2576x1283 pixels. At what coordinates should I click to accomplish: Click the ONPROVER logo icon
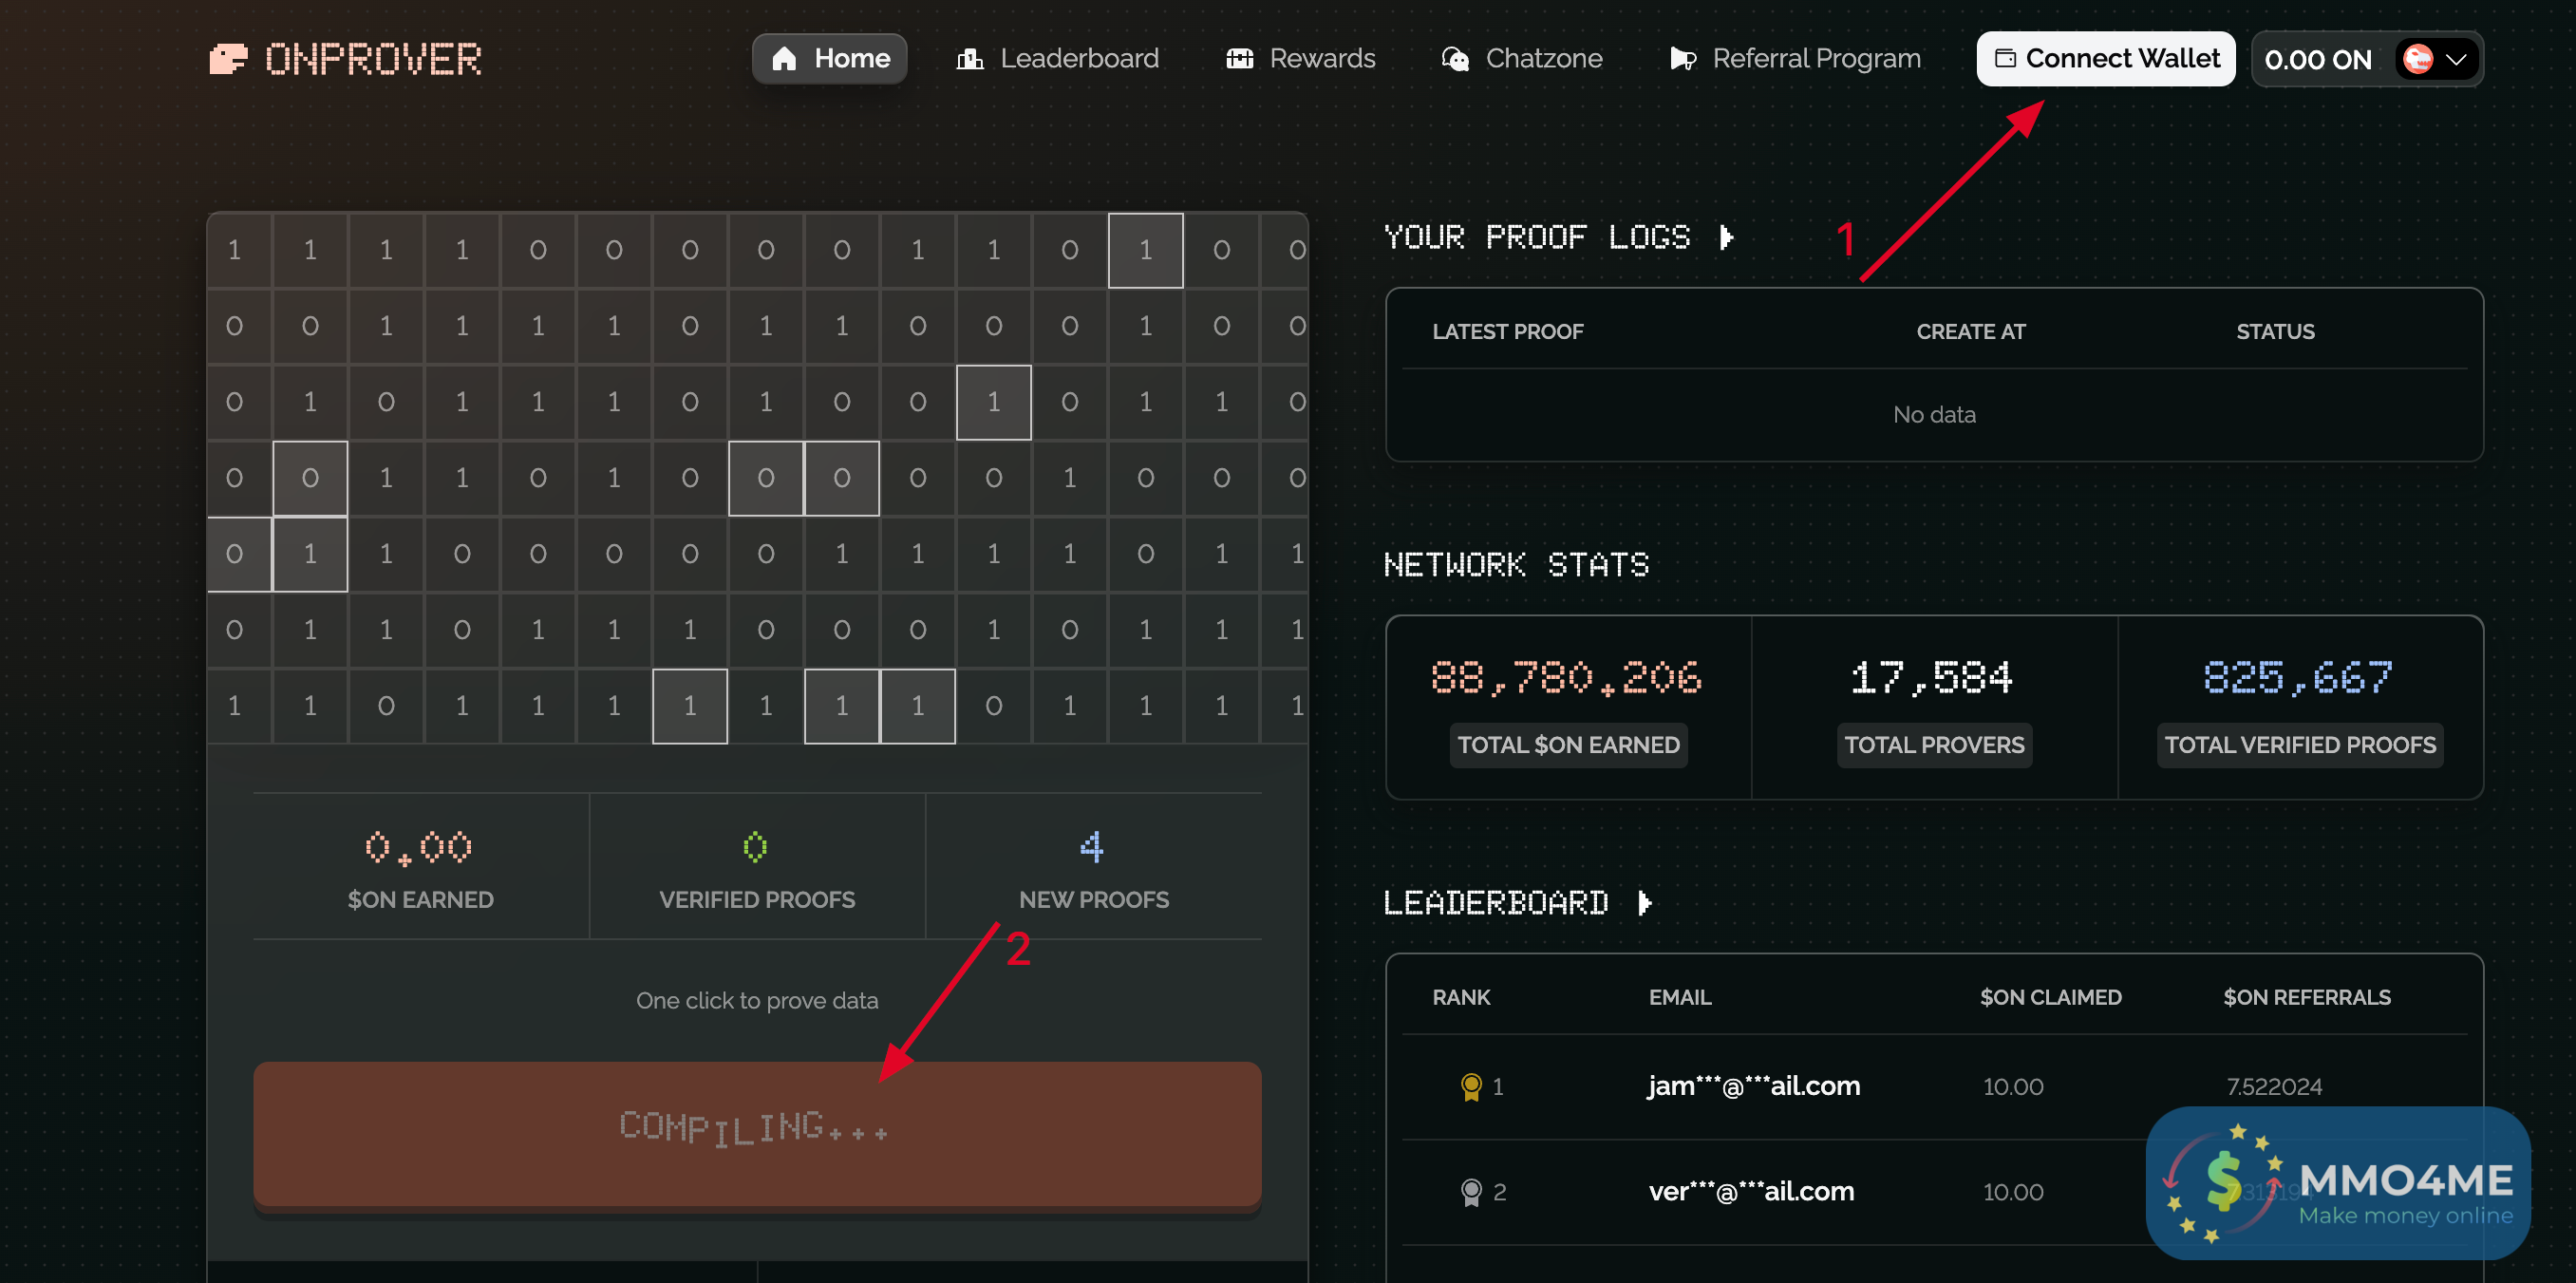coord(228,59)
